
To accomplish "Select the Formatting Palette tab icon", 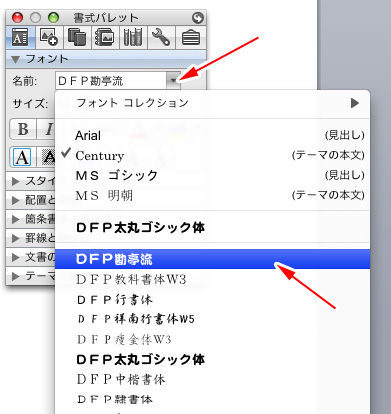I will [20, 37].
